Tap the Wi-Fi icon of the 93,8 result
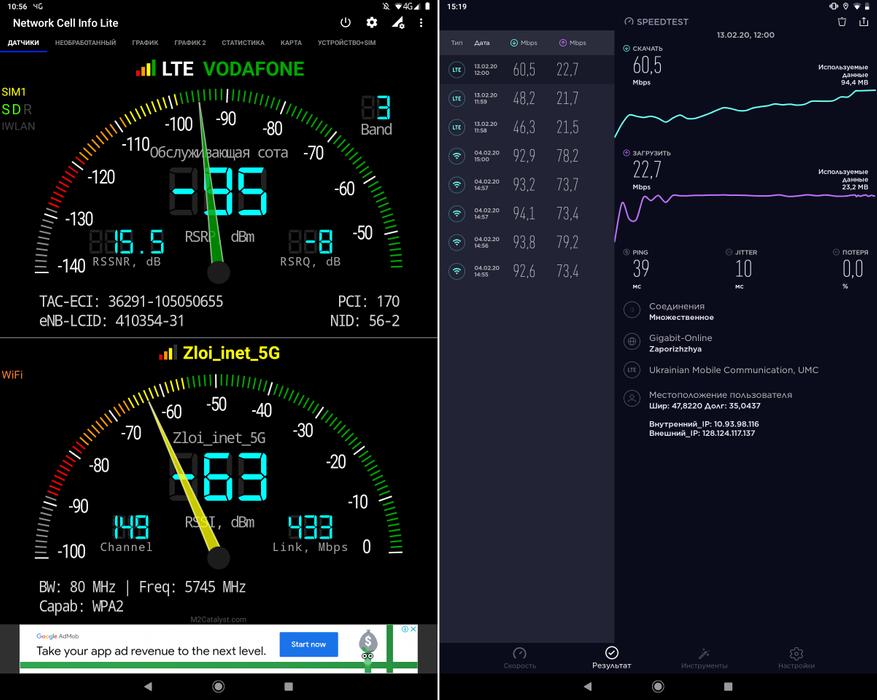 (x=457, y=242)
